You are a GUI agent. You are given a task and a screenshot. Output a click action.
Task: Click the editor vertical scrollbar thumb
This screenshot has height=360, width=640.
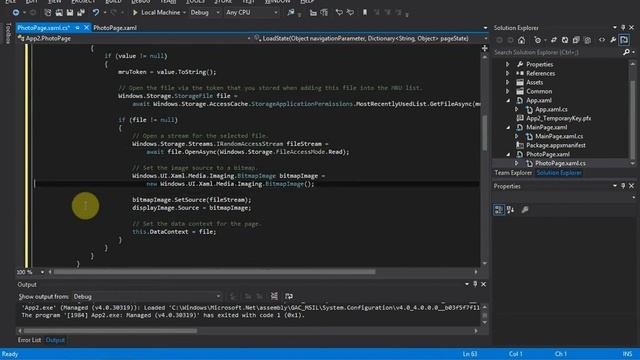[x=484, y=133]
